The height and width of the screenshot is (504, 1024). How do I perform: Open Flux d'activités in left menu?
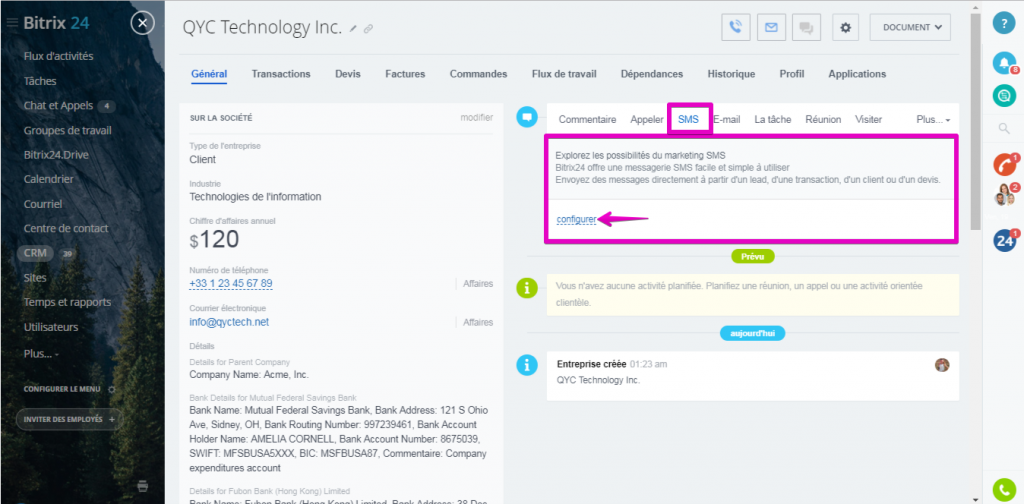click(x=58, y=56)
